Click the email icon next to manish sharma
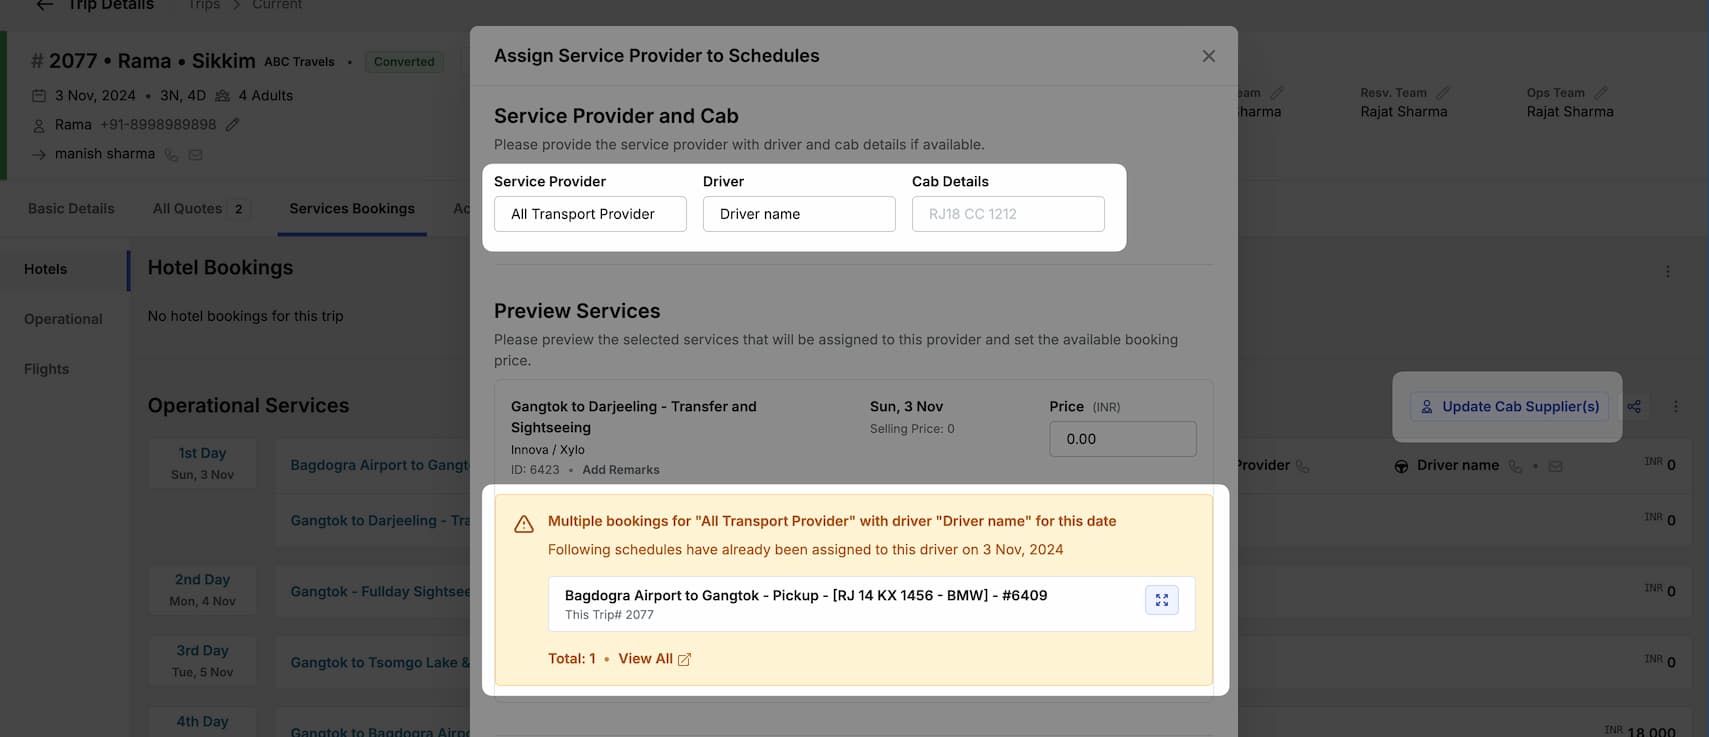Viewport: 1709px width, 737px height. [x=196, y=154]
